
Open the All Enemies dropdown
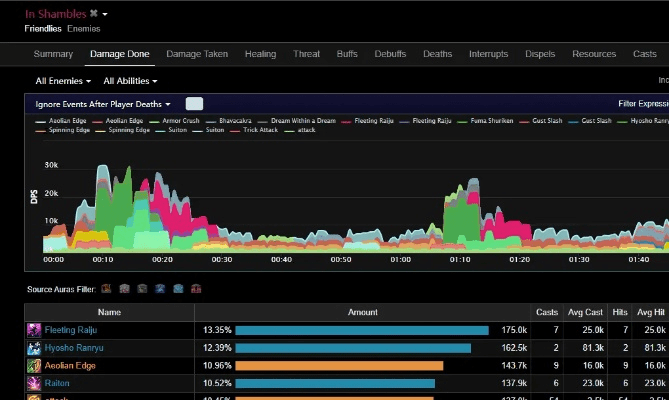tap(63, 81)
